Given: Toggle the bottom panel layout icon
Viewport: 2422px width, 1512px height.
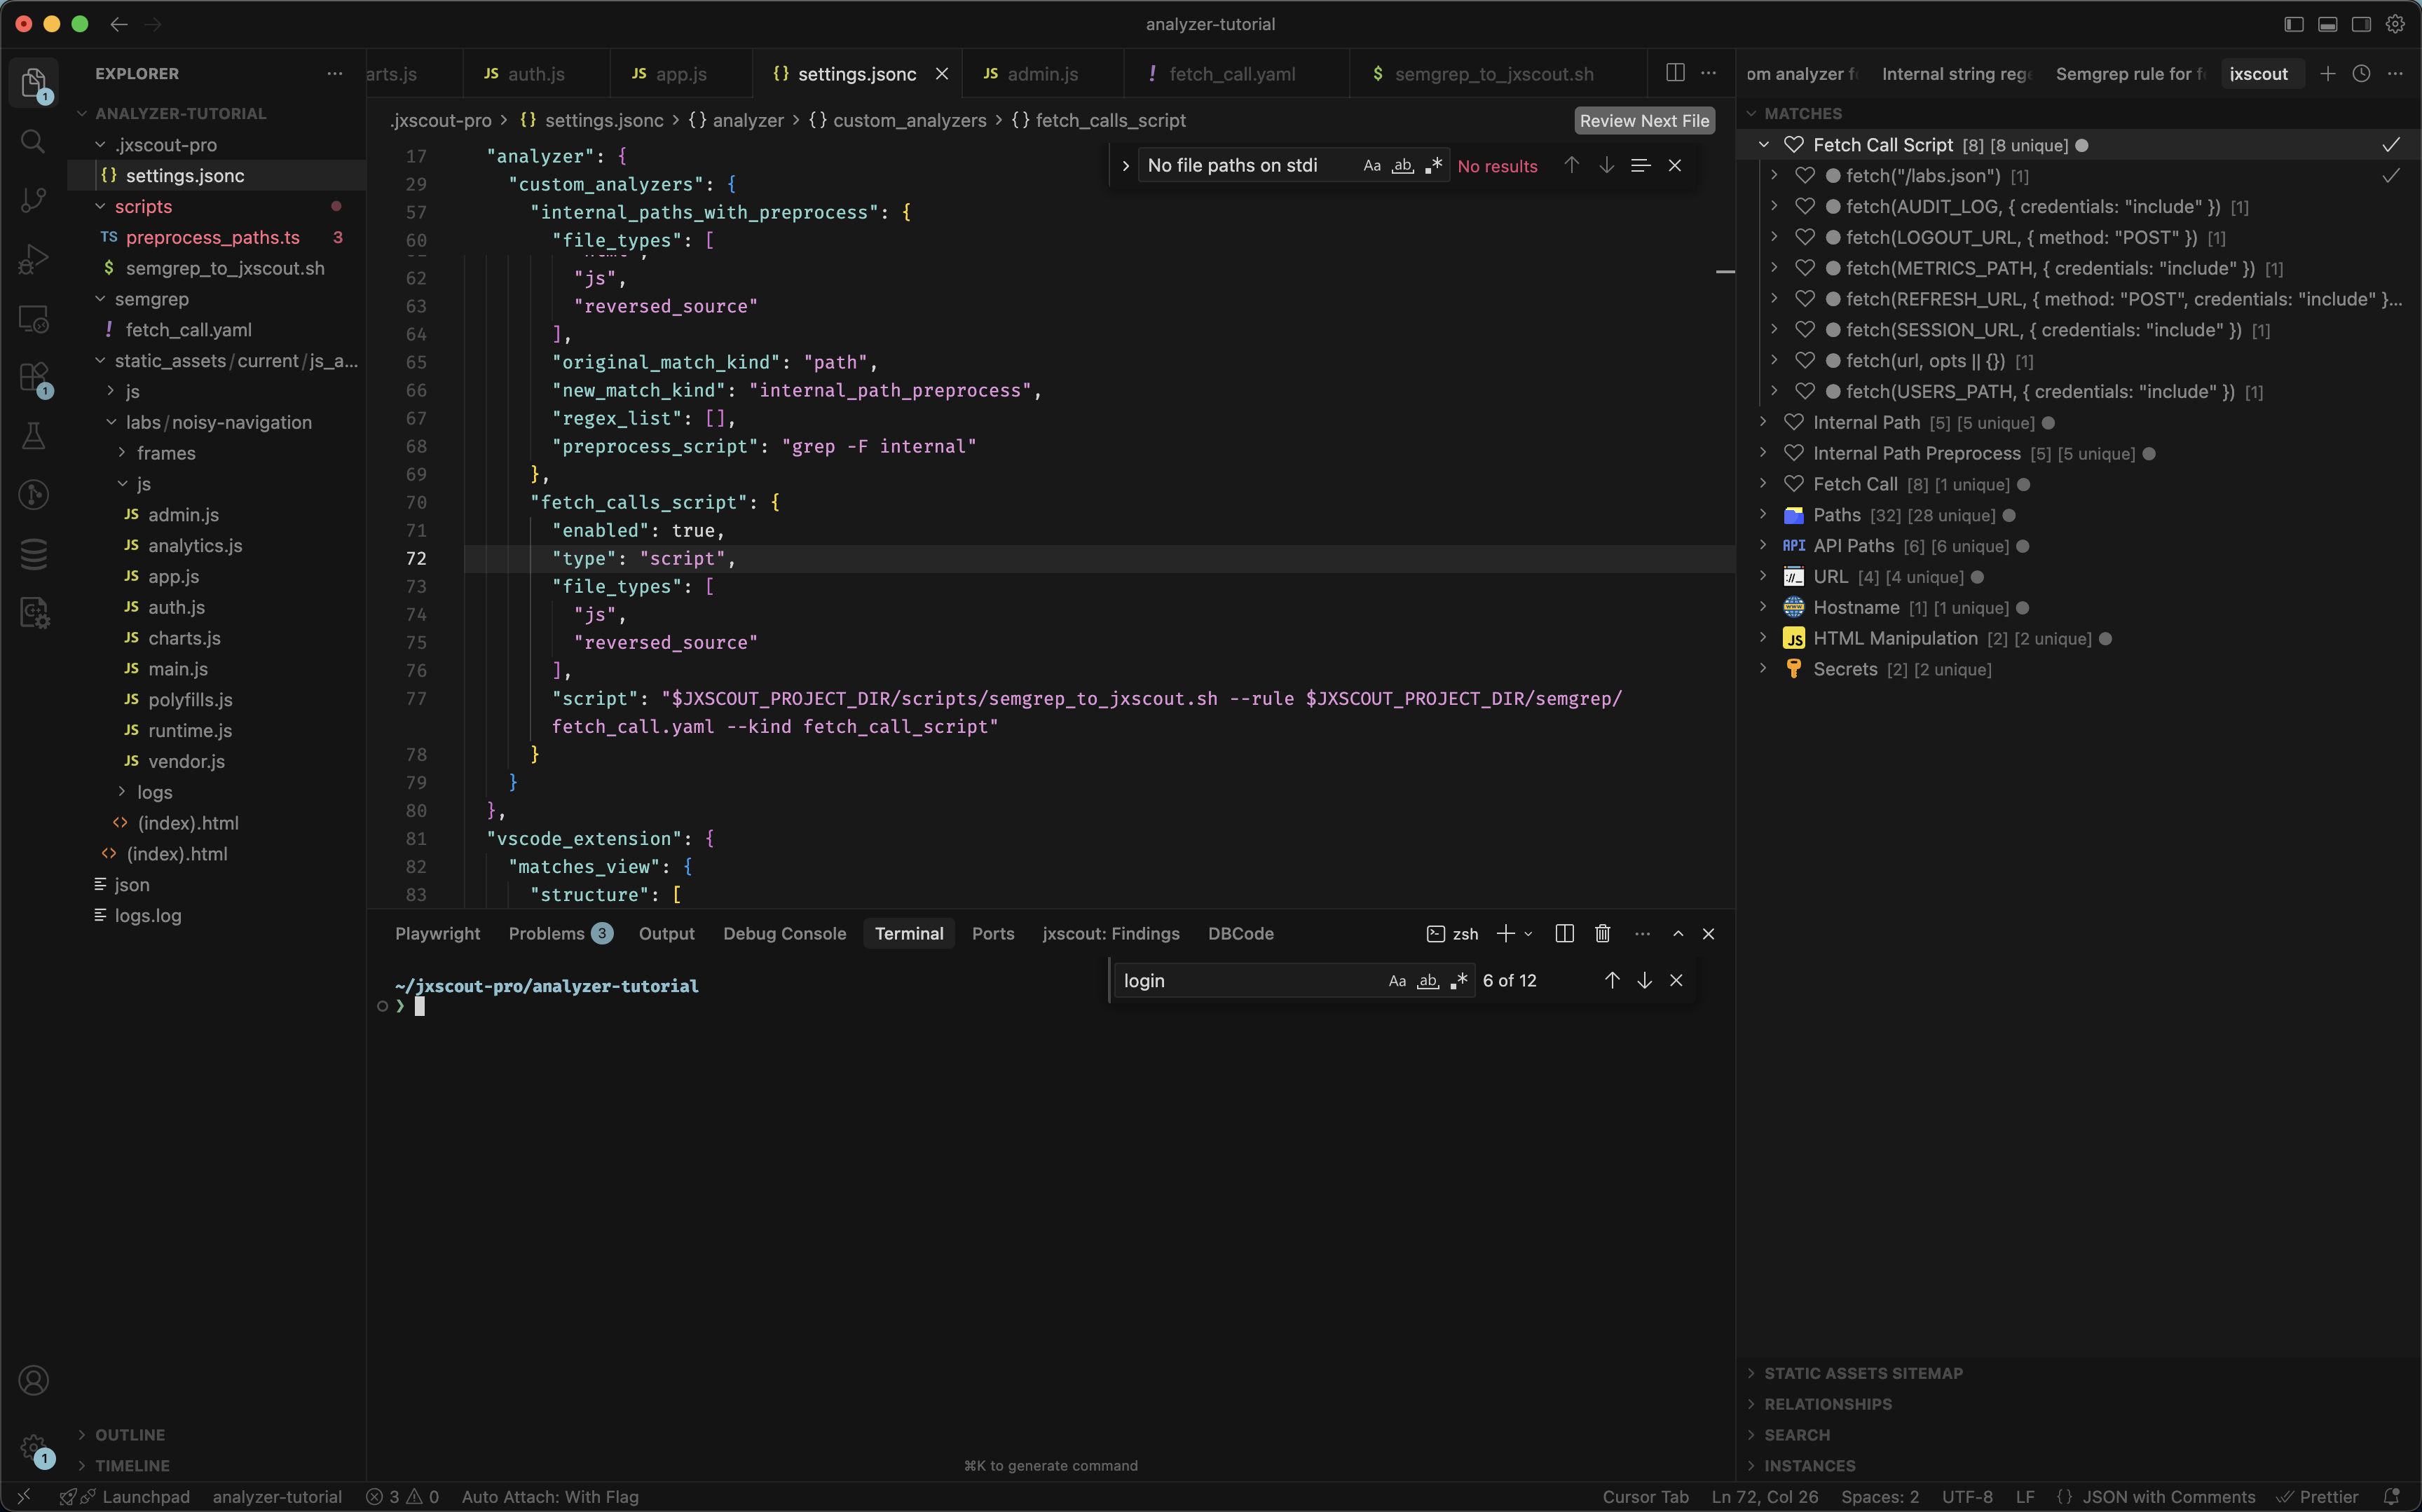Looking at the screenshot, I should tap(2328, 24).
